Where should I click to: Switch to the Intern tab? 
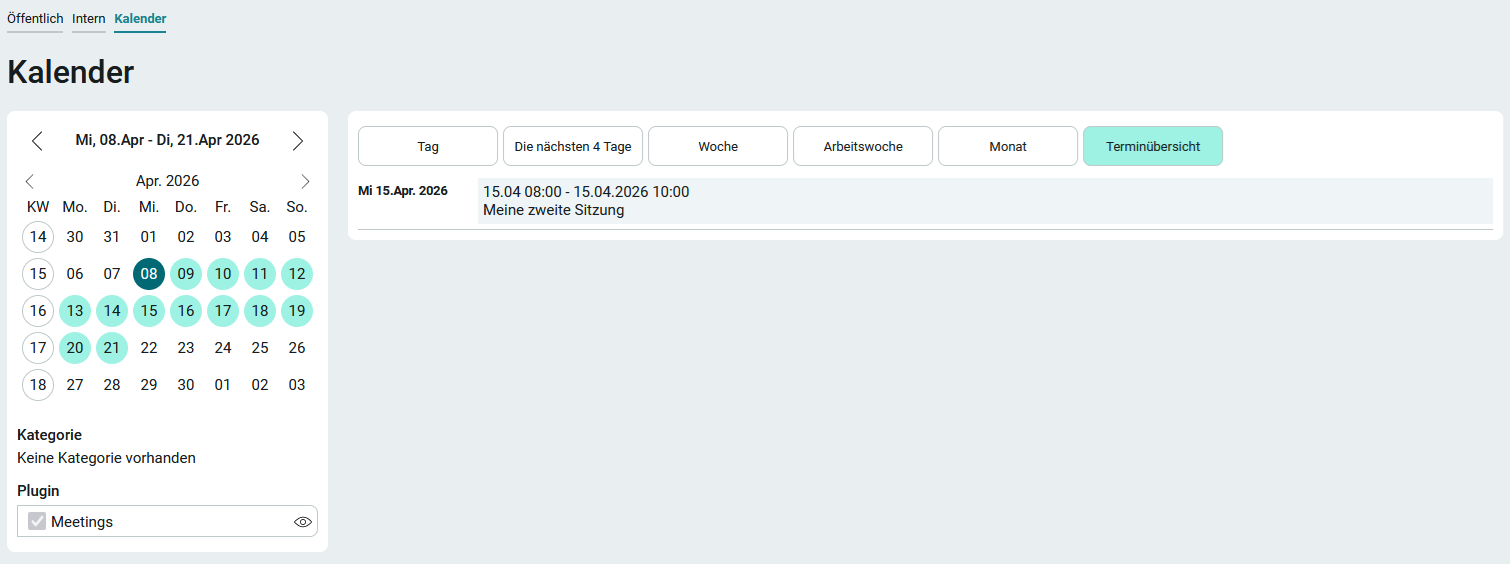89,19
